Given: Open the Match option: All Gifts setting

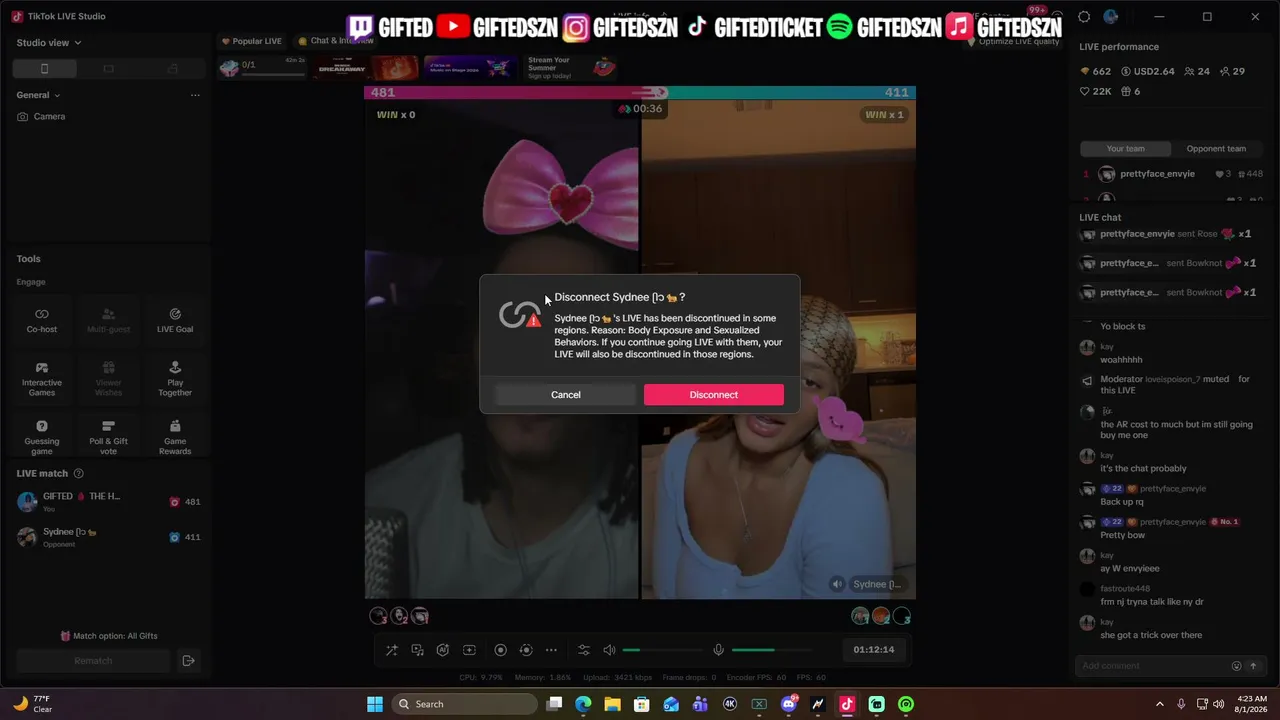Looking at the screenshot, I should pos(109,636).
